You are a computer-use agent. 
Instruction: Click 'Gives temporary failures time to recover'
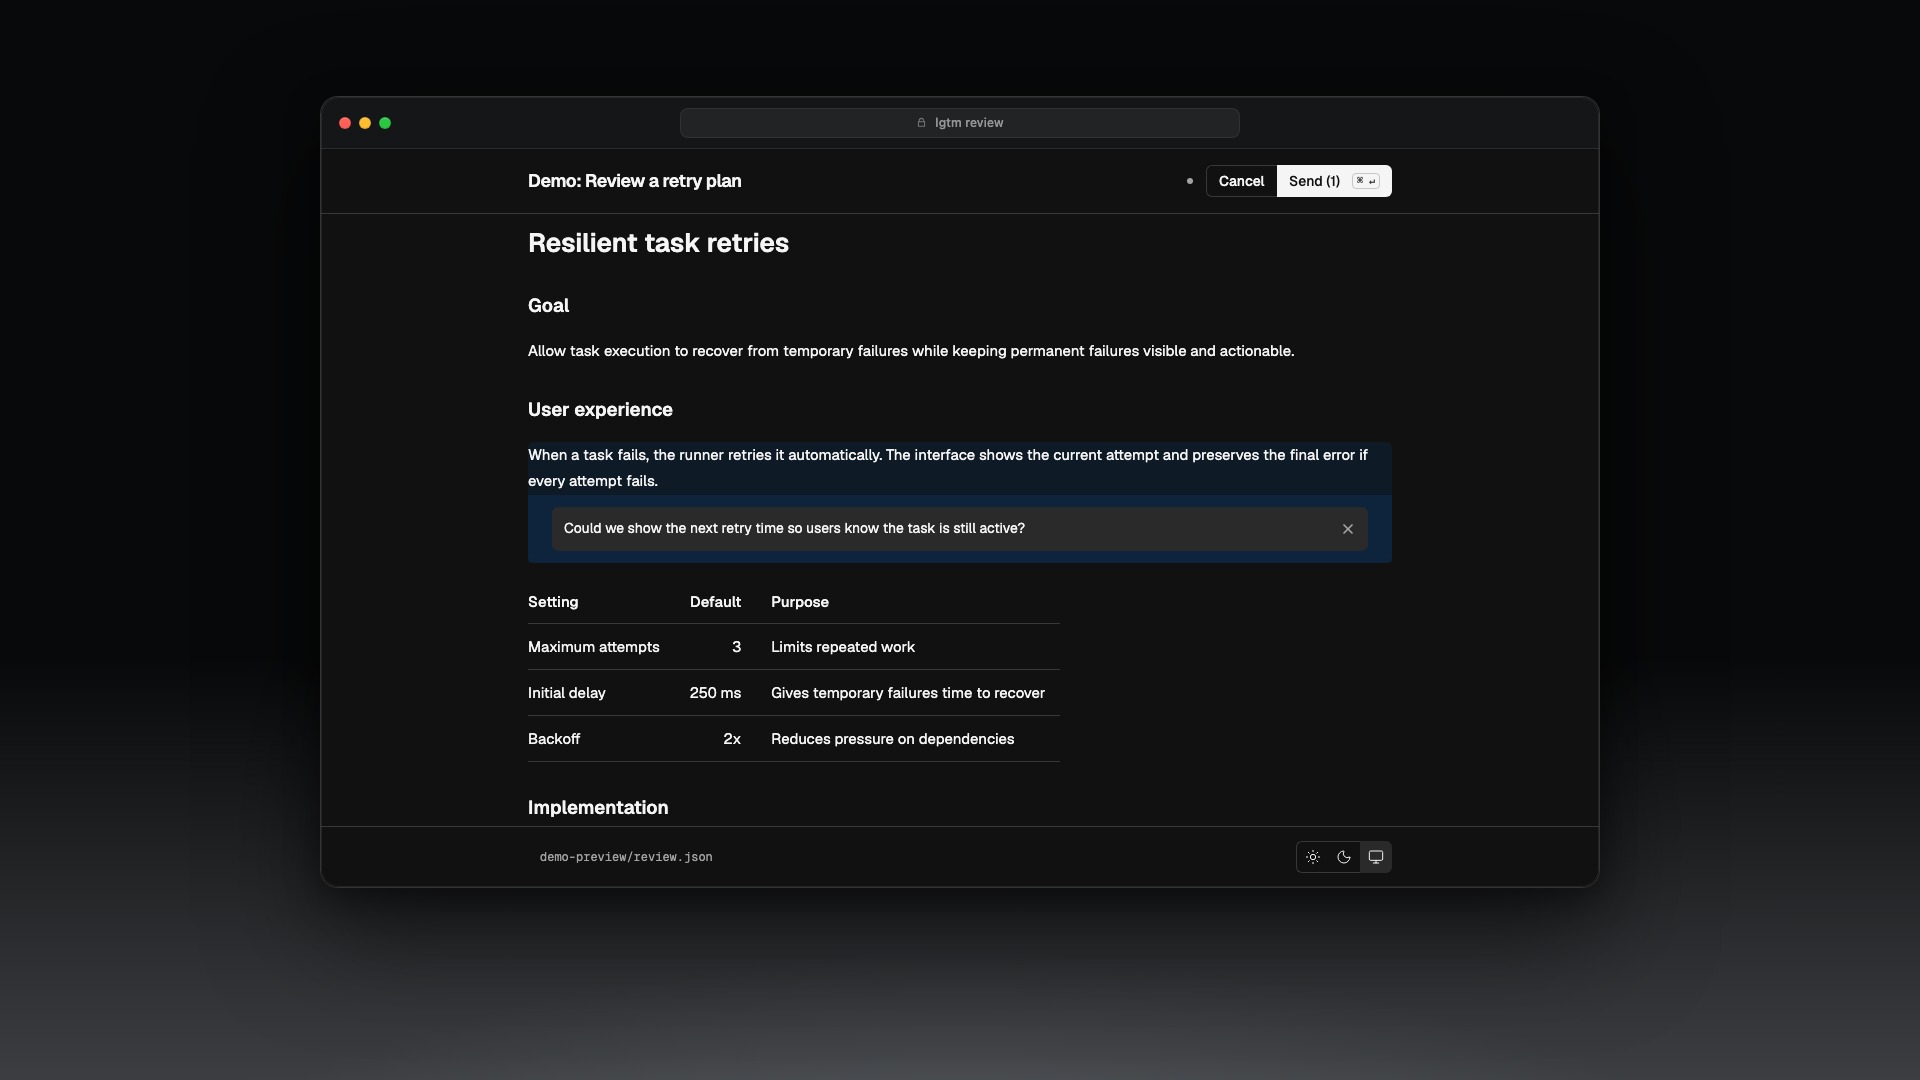(908, 693)
